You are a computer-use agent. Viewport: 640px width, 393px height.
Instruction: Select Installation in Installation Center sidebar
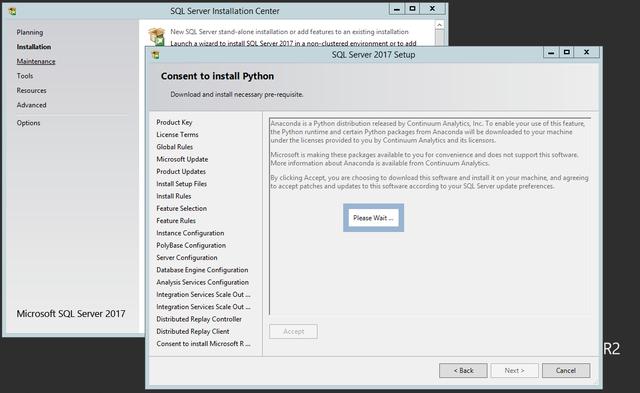34,47
